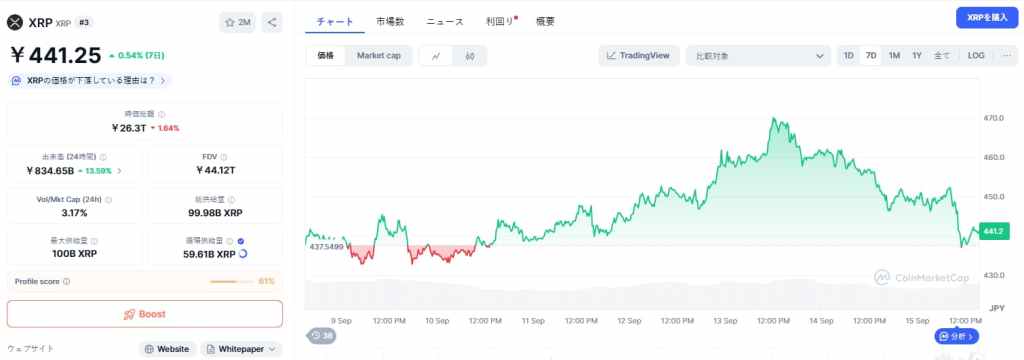Select the 価格 chart mode toggle
The height and width of the screenshot is (360, 1024).
coord(326,56)
